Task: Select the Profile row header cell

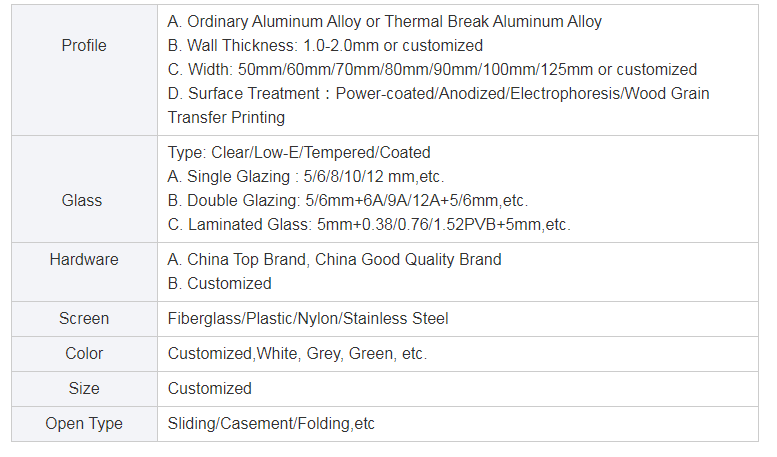Action: click(x=84, y=70)
